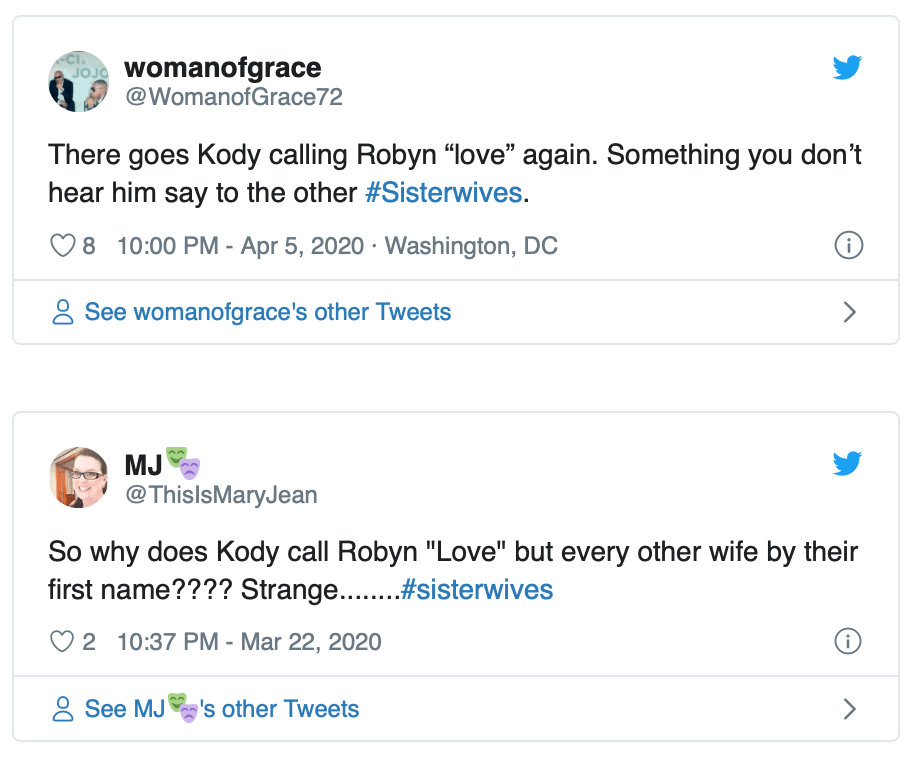
Task: Open the info icon on MJ's tweet
Action: 848,642
